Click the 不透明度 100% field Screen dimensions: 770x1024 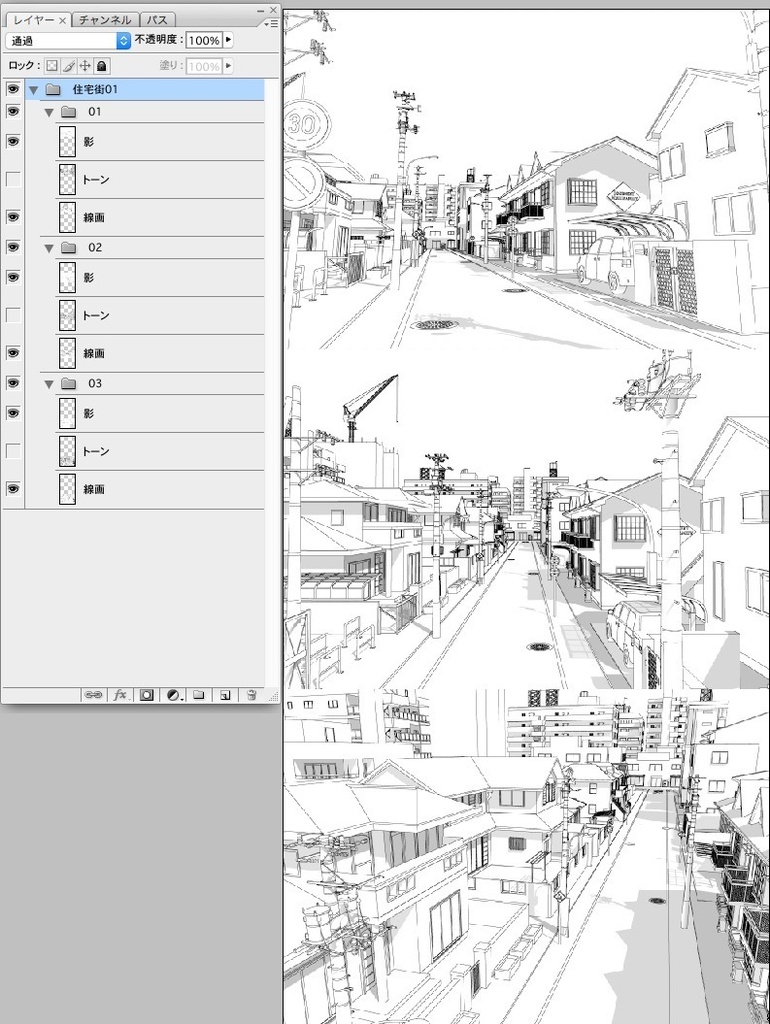tap(204, 40)
